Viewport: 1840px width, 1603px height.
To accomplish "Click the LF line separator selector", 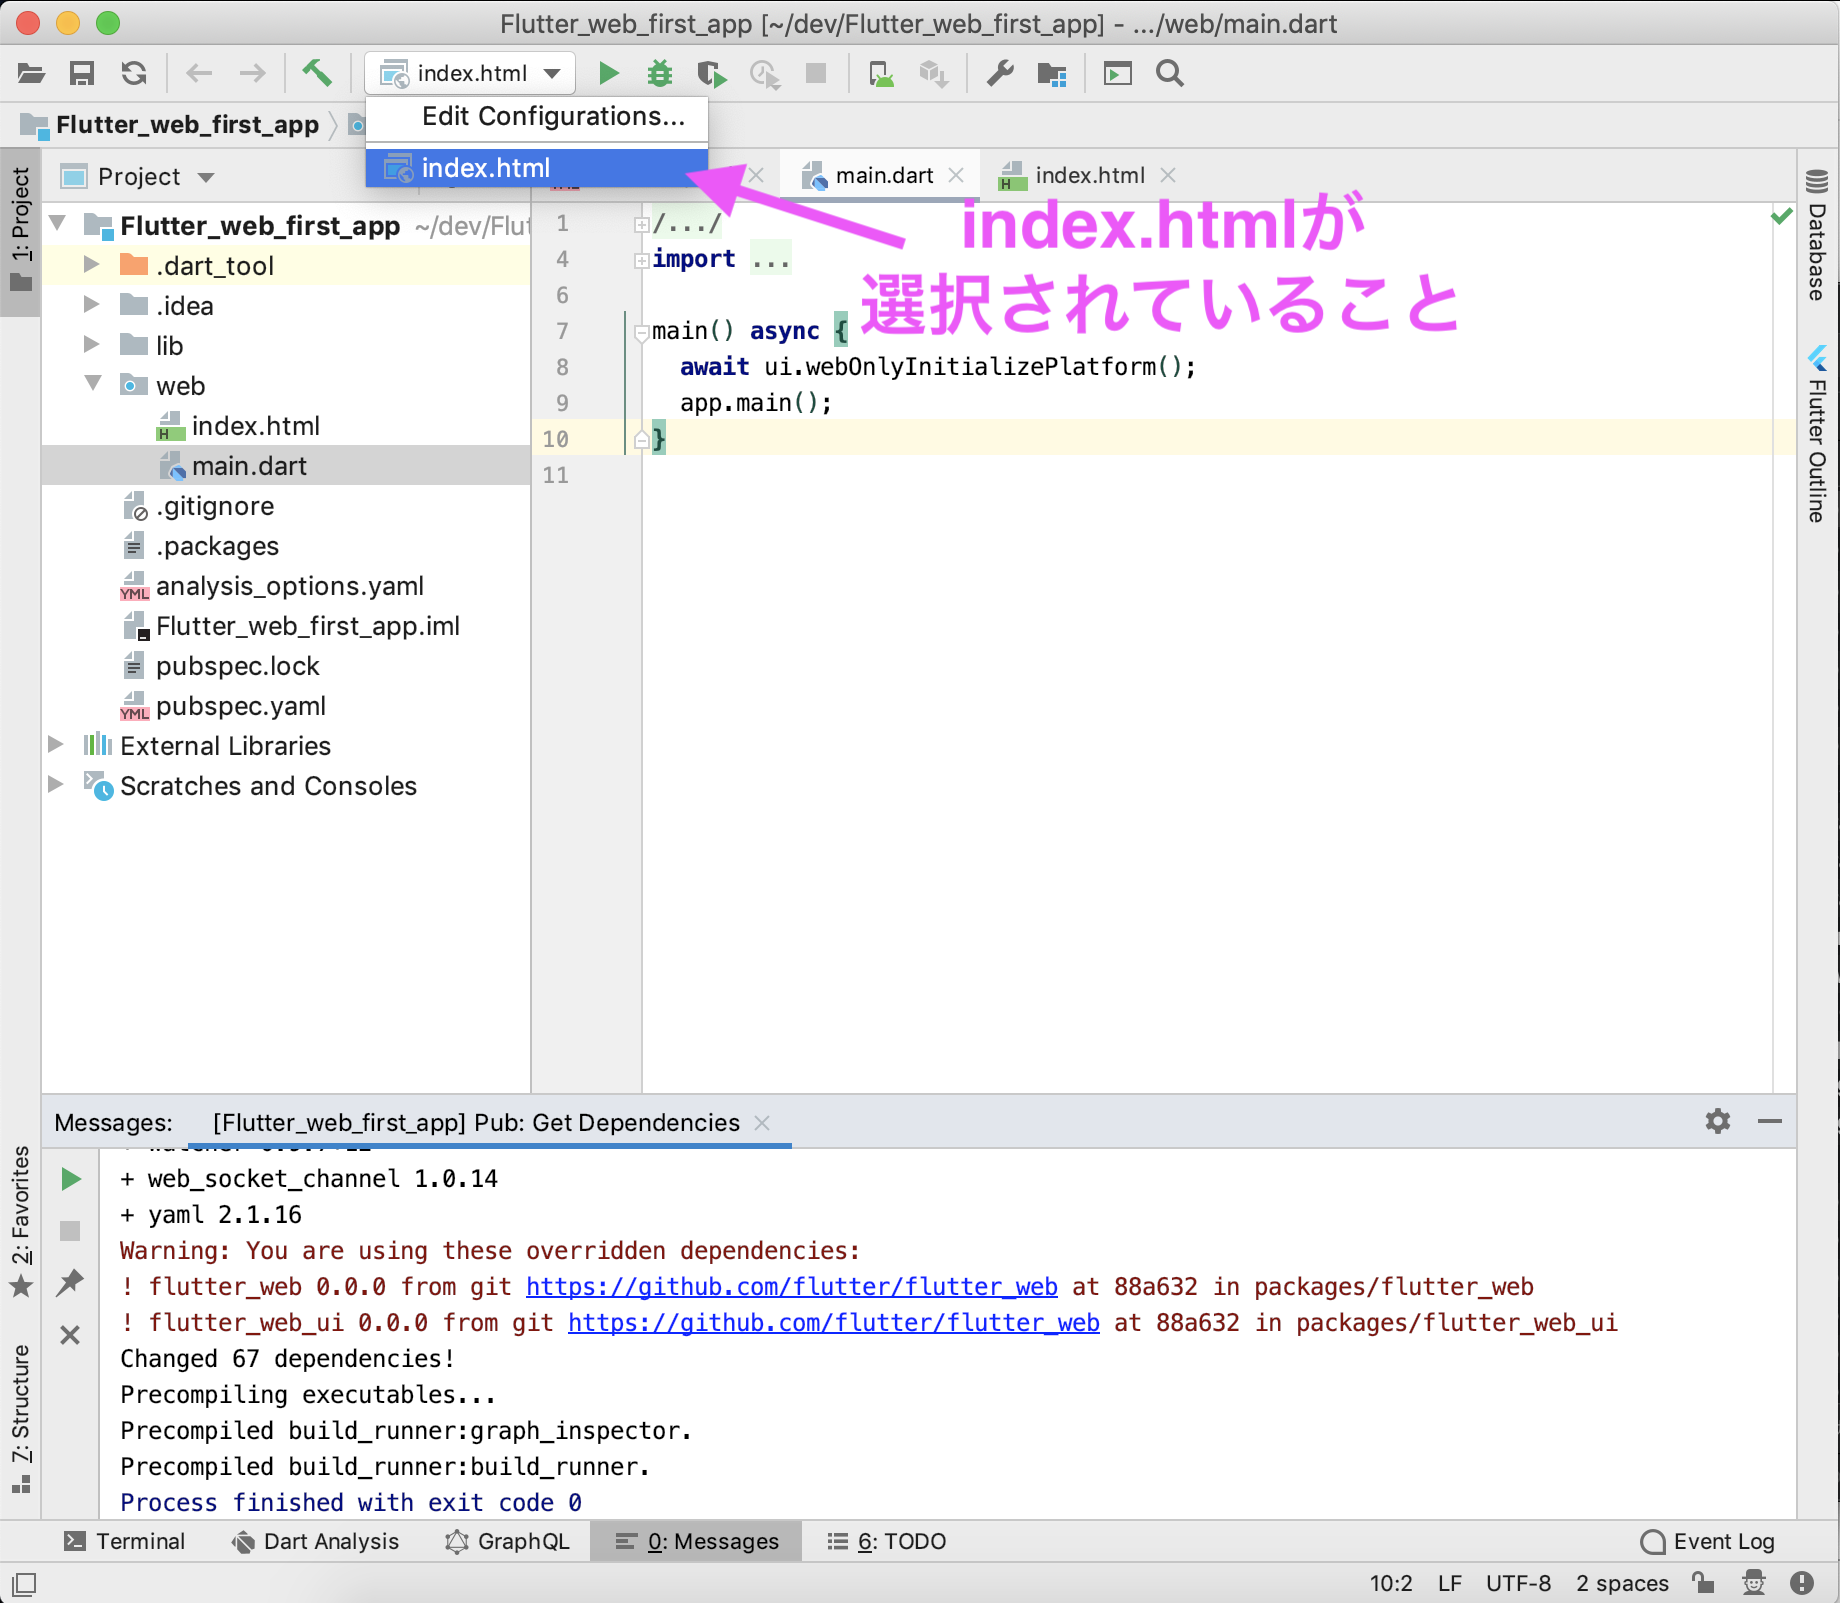I will [x=1450, y=1583].
